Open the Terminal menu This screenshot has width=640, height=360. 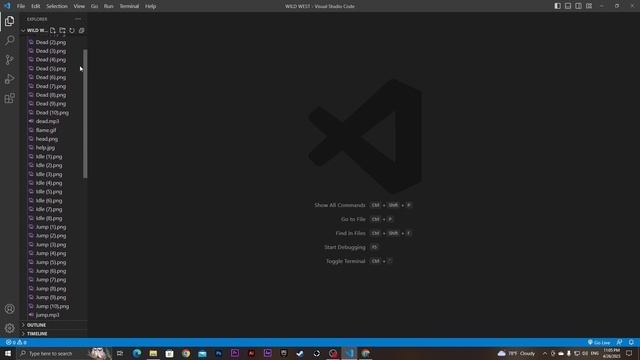129,6
